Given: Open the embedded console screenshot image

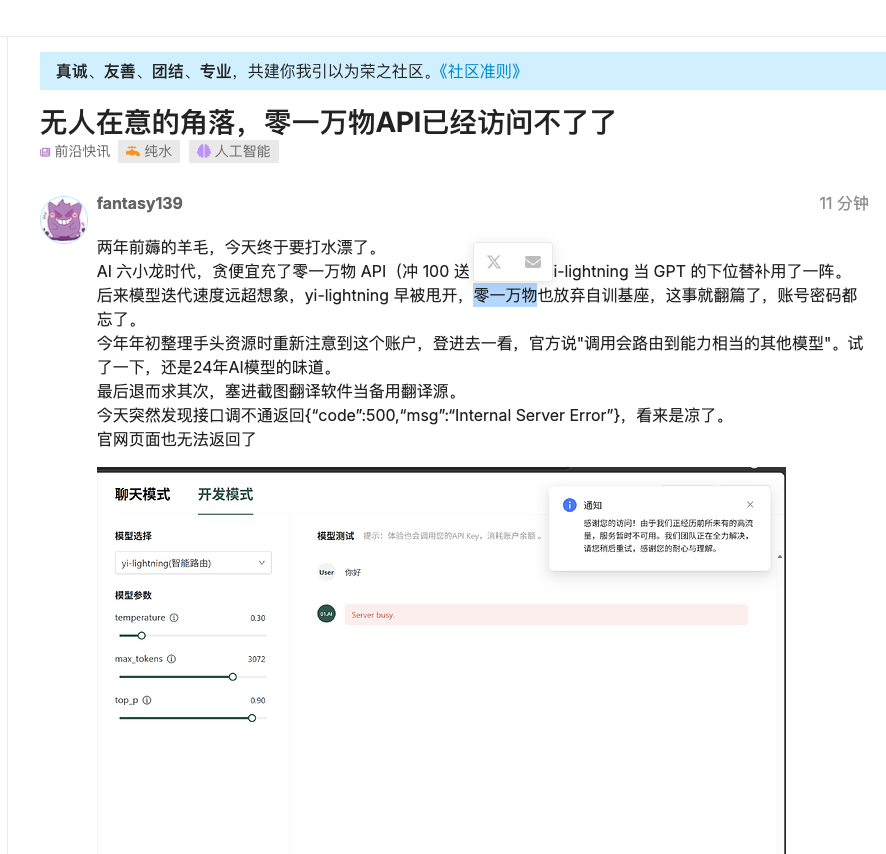Looking at the screenshot, I should pyautogui.click(x=441, y=660).
